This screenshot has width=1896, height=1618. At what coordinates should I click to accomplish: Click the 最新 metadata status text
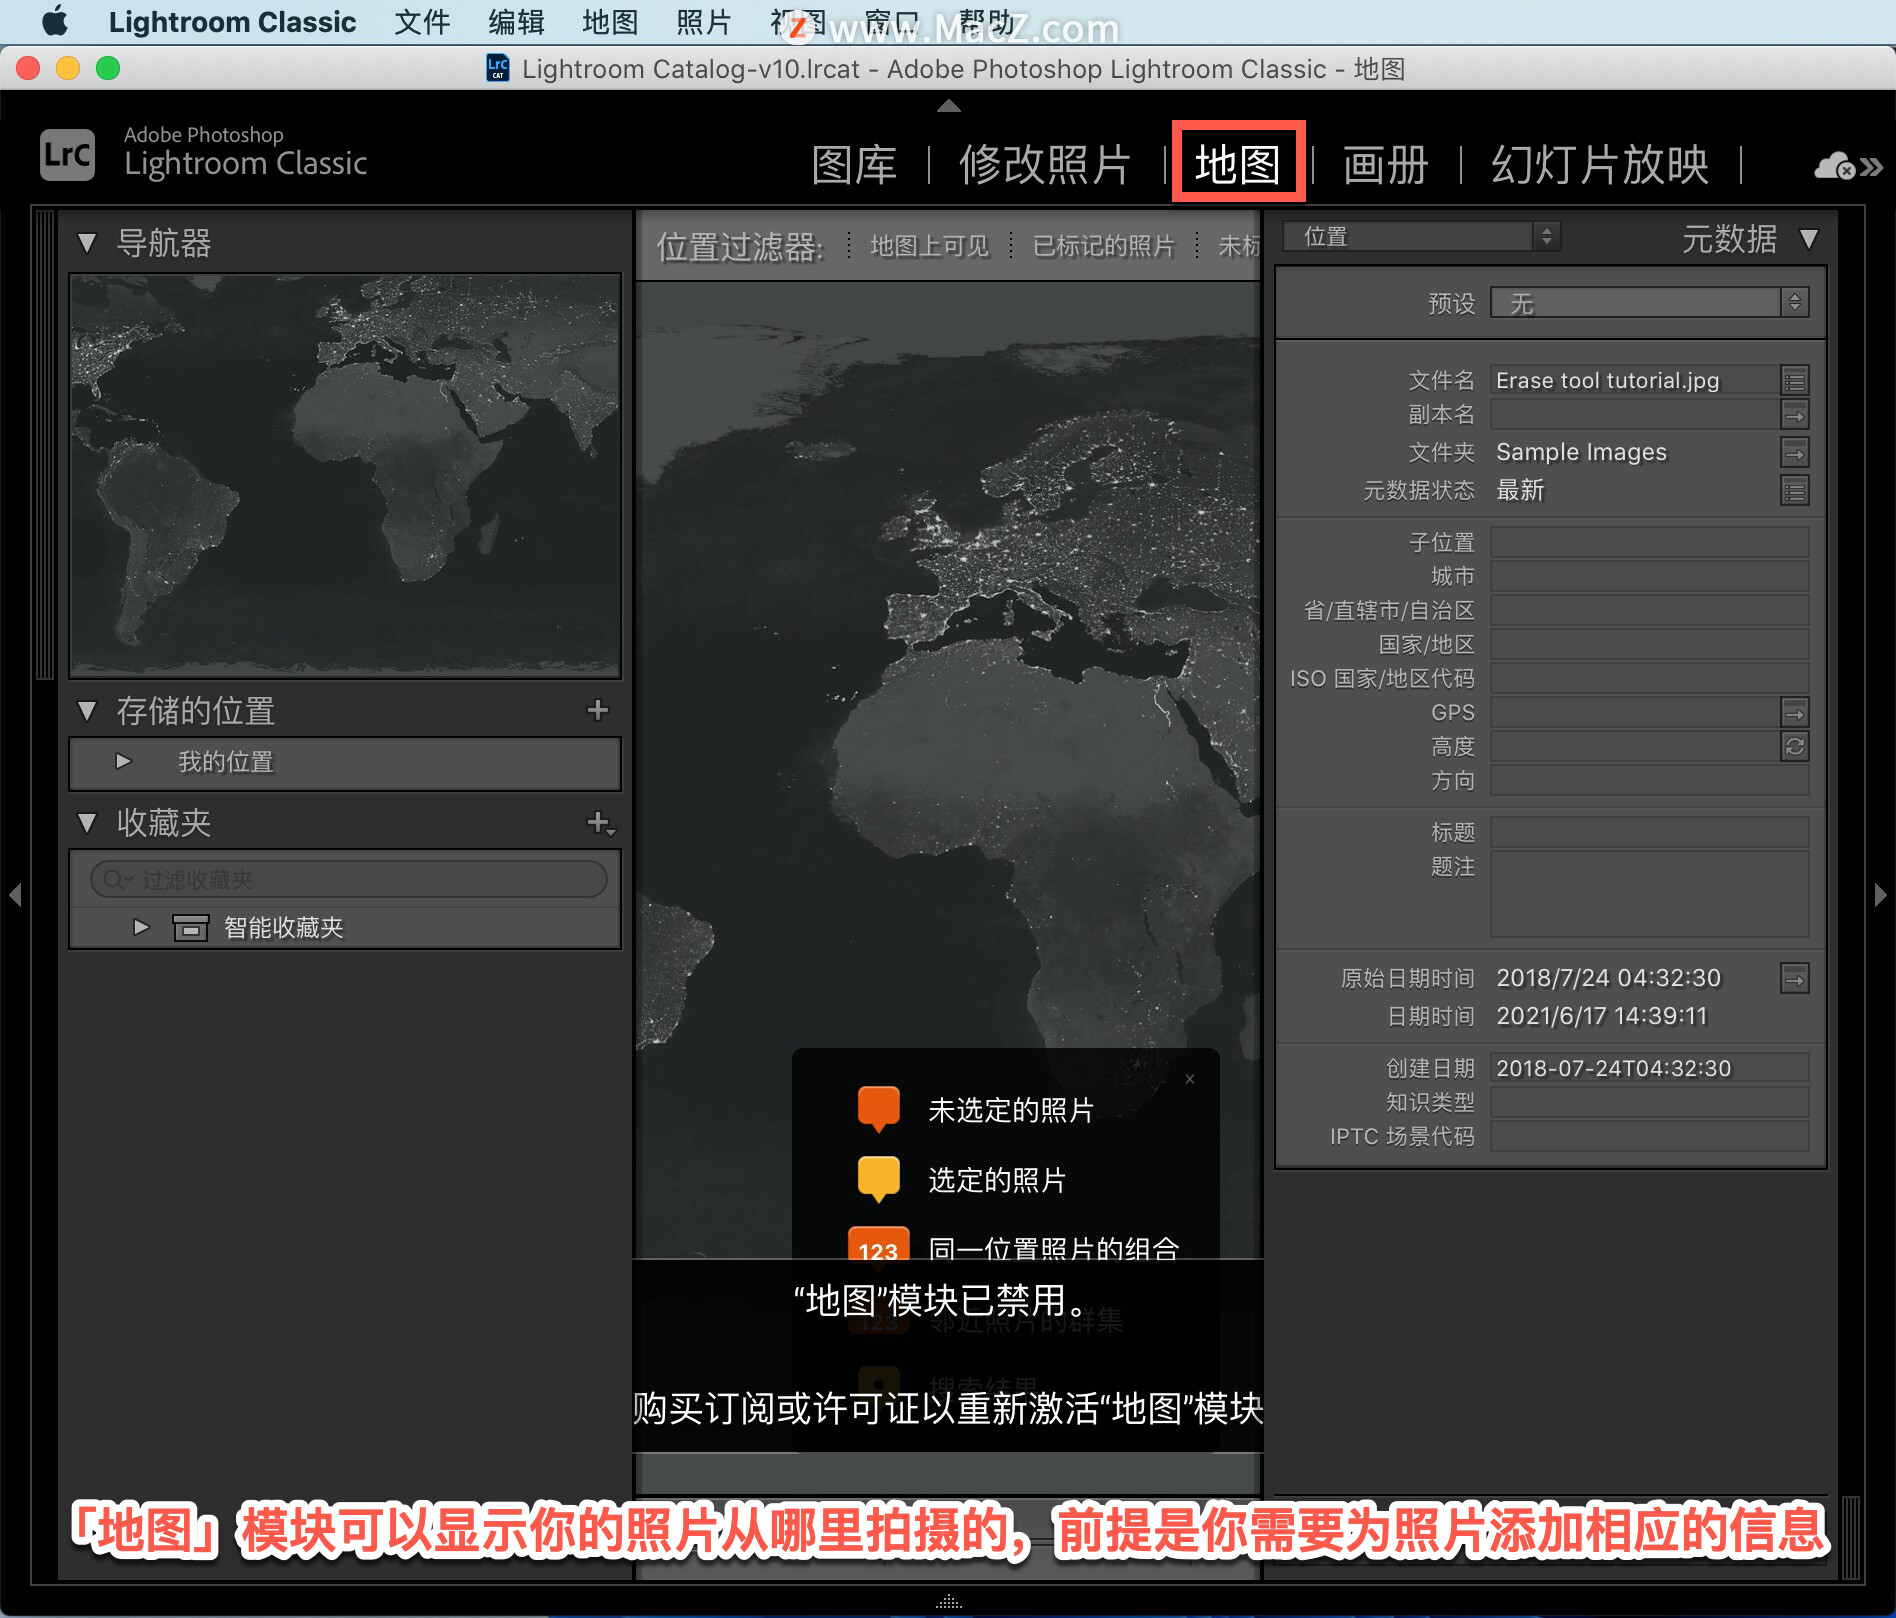tap(1520, 491)
